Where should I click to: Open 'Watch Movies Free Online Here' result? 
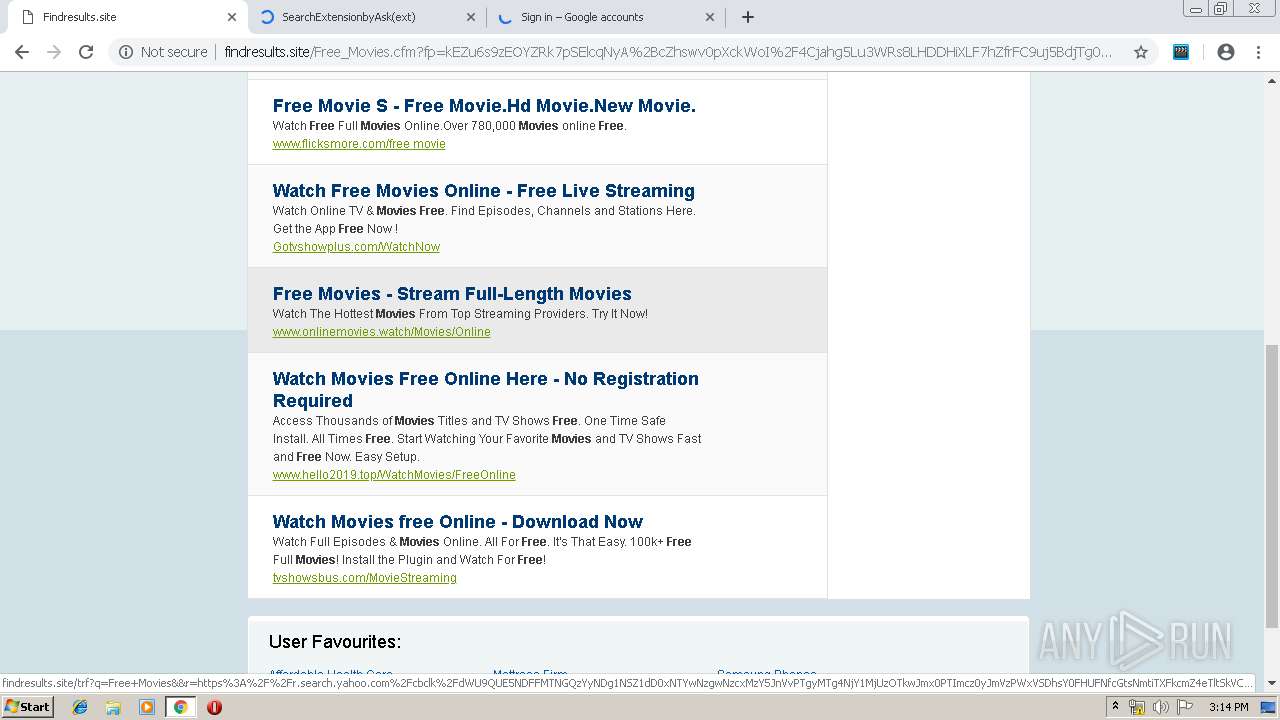[x=486, y=390]
